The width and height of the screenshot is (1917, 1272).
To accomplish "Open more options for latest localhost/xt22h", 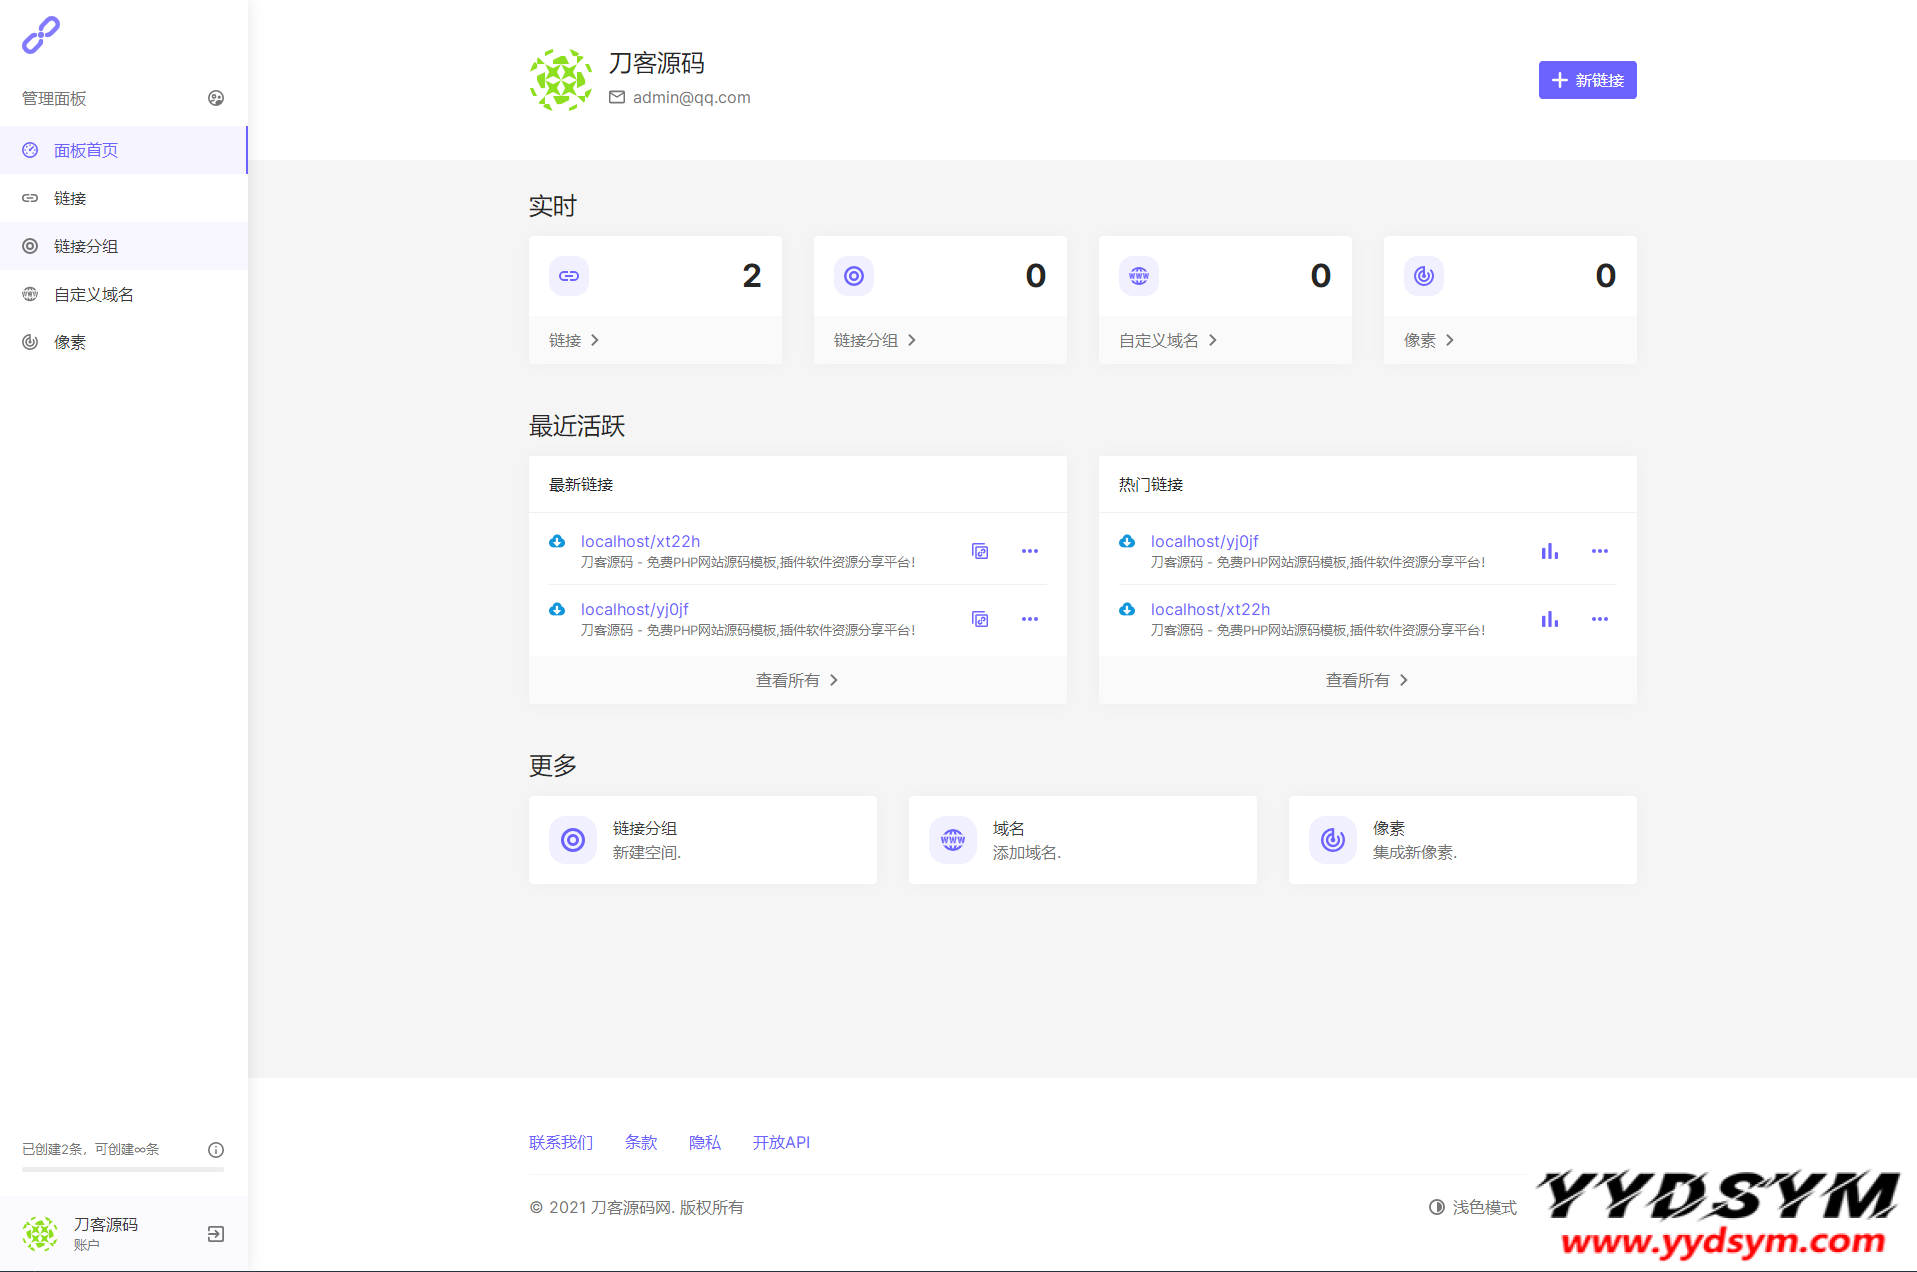I will pos(1029,551).
